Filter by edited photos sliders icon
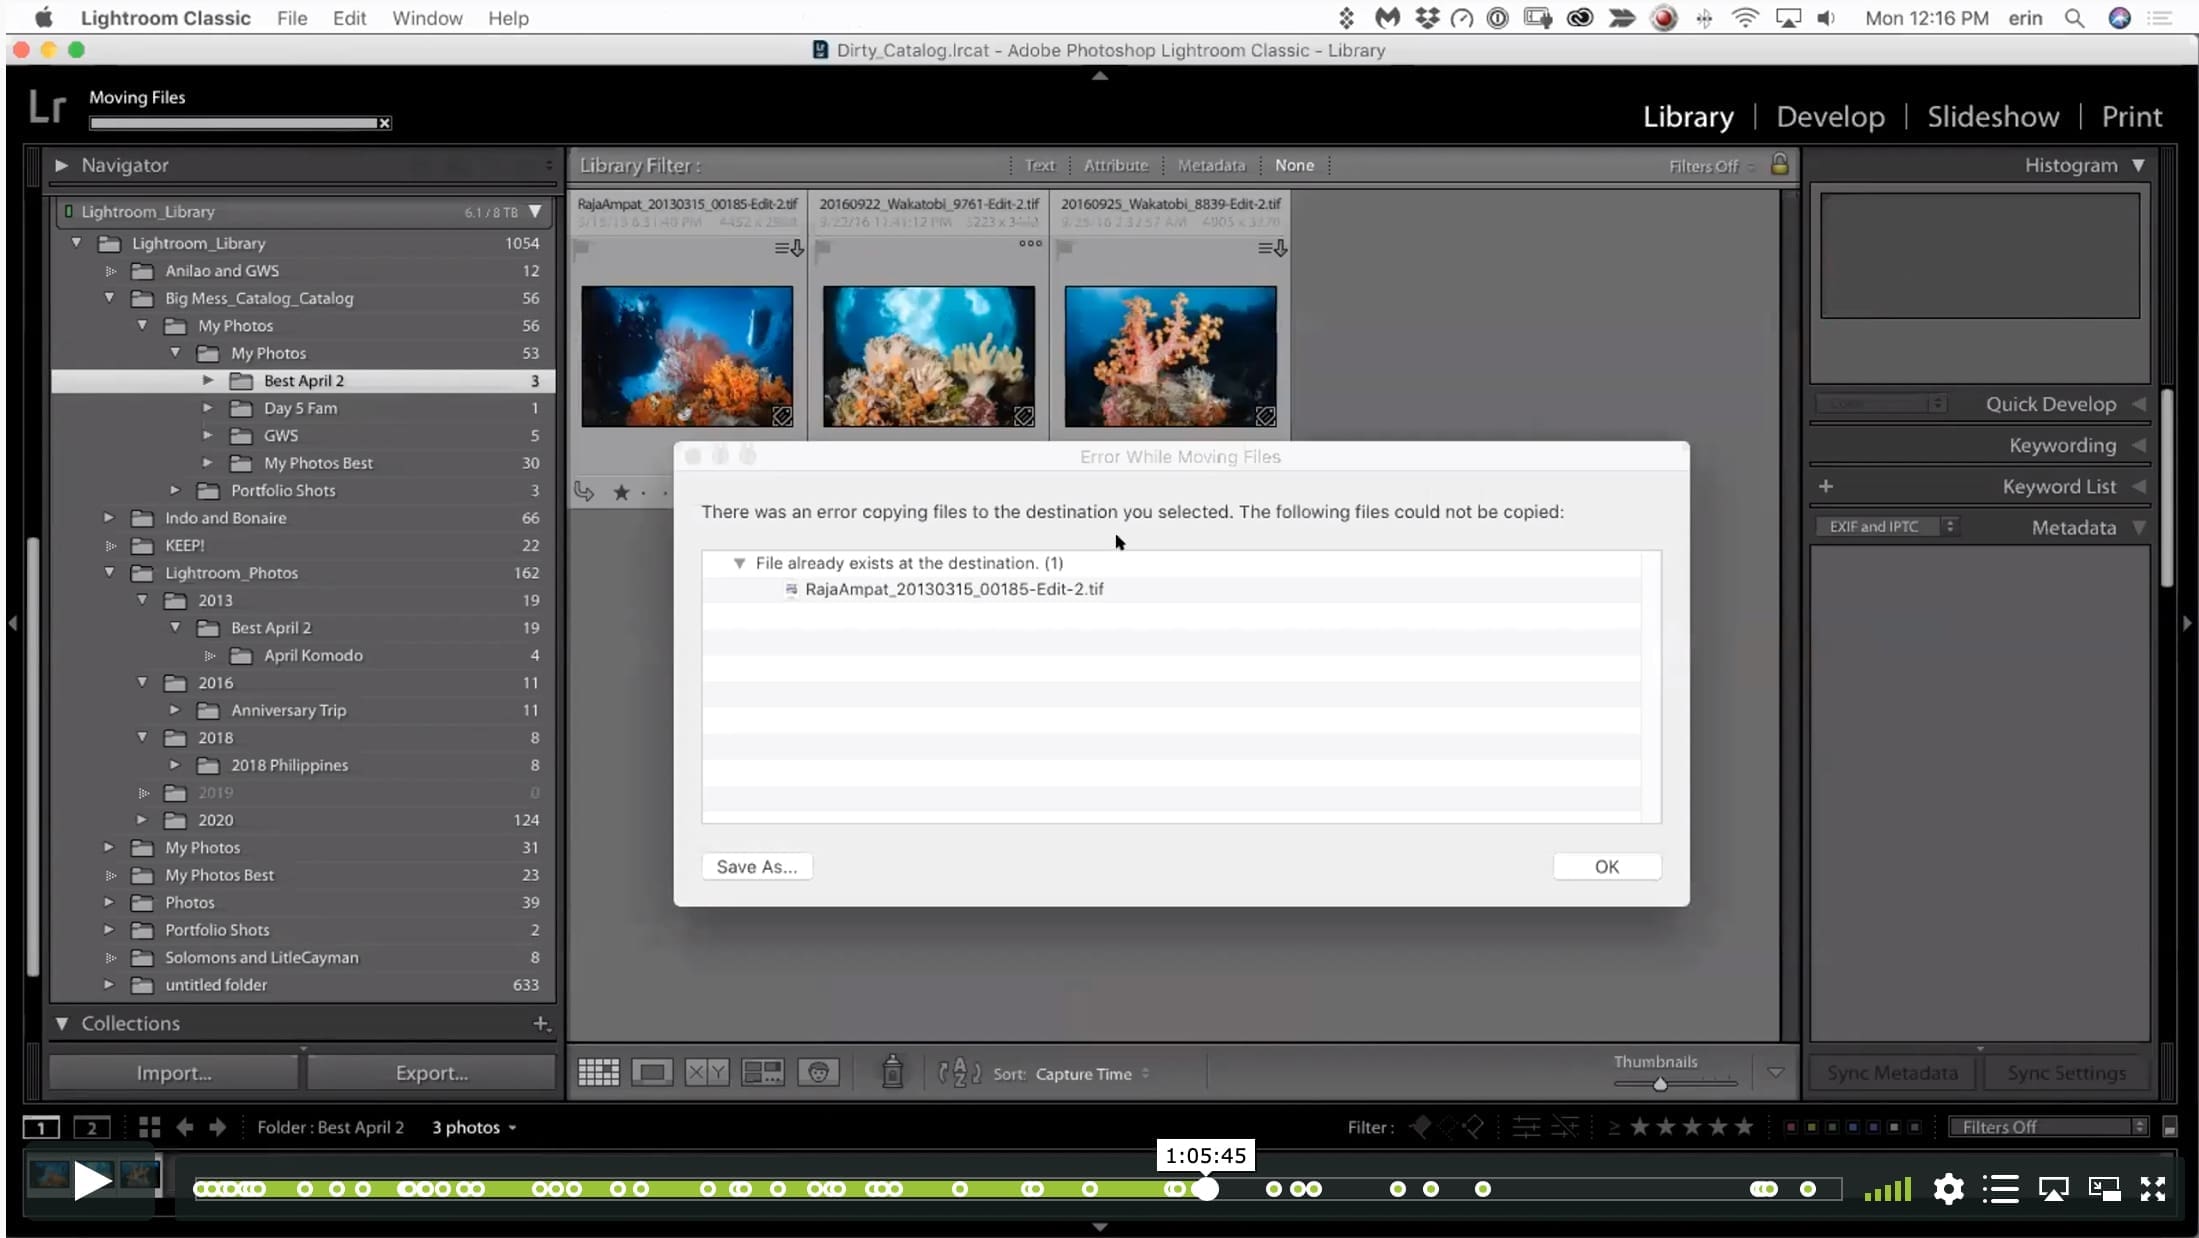 1526,1127
